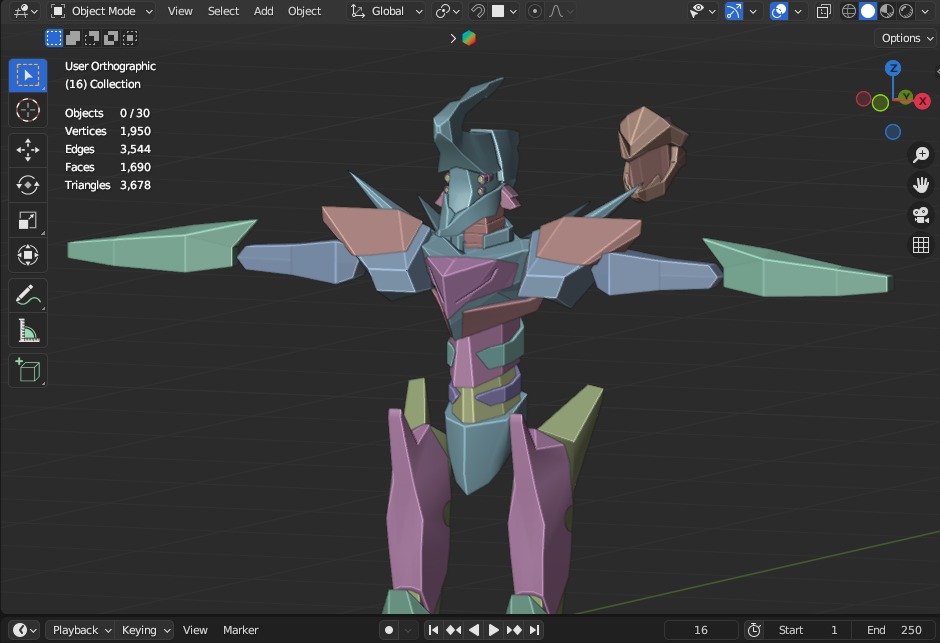Open the pivot point dropdown
Viewport: 940px width, 643px height.
pyautogui.click(x=447, y=11)
